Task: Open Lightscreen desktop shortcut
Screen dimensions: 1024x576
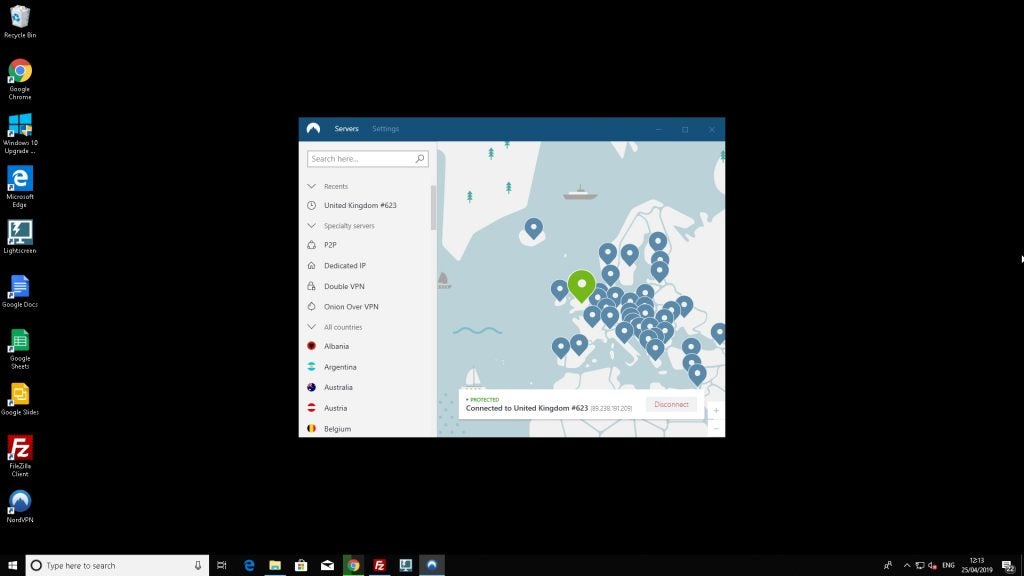Action: pyautogui.click(x=20, y=236)
